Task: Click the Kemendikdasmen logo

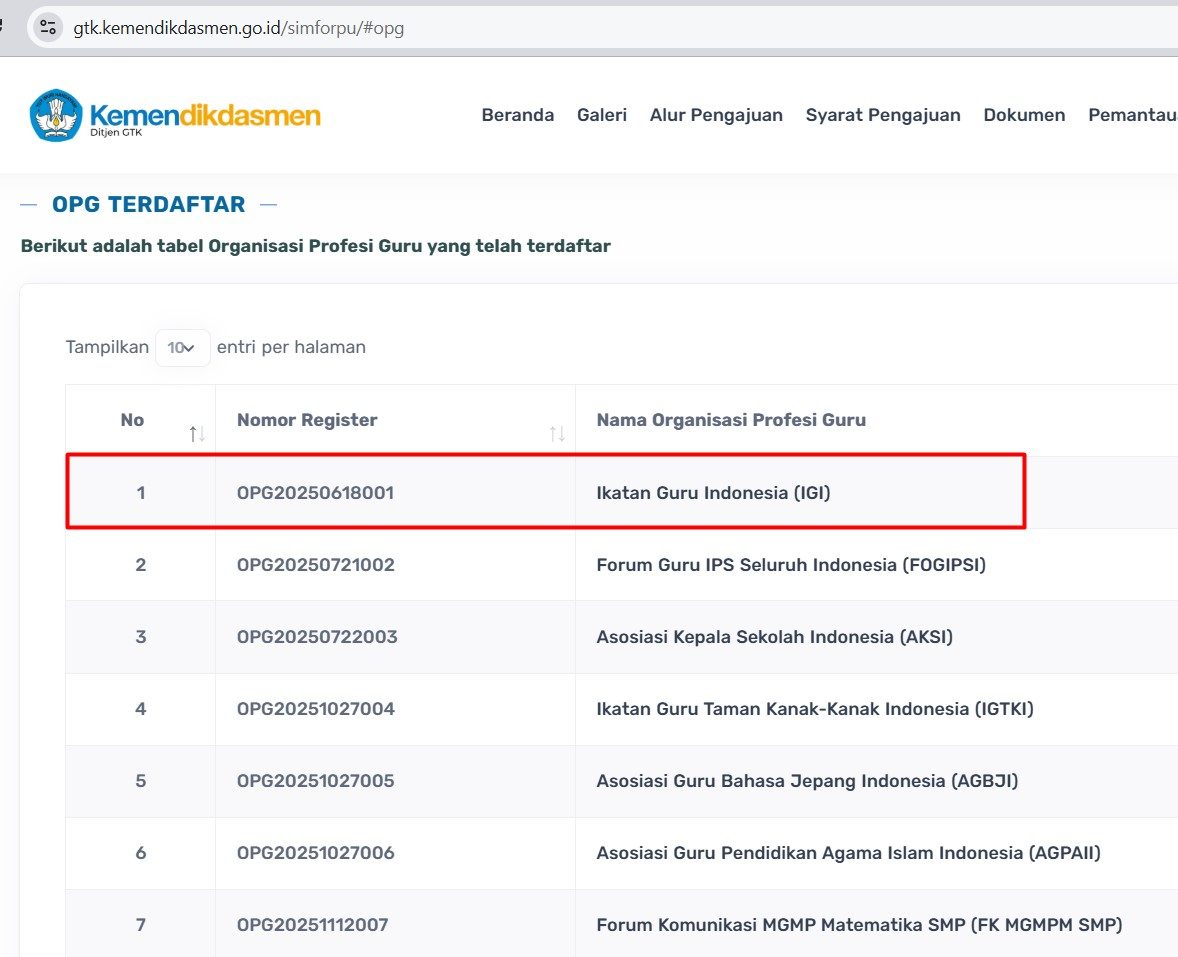Action: (x=175, y=115)
